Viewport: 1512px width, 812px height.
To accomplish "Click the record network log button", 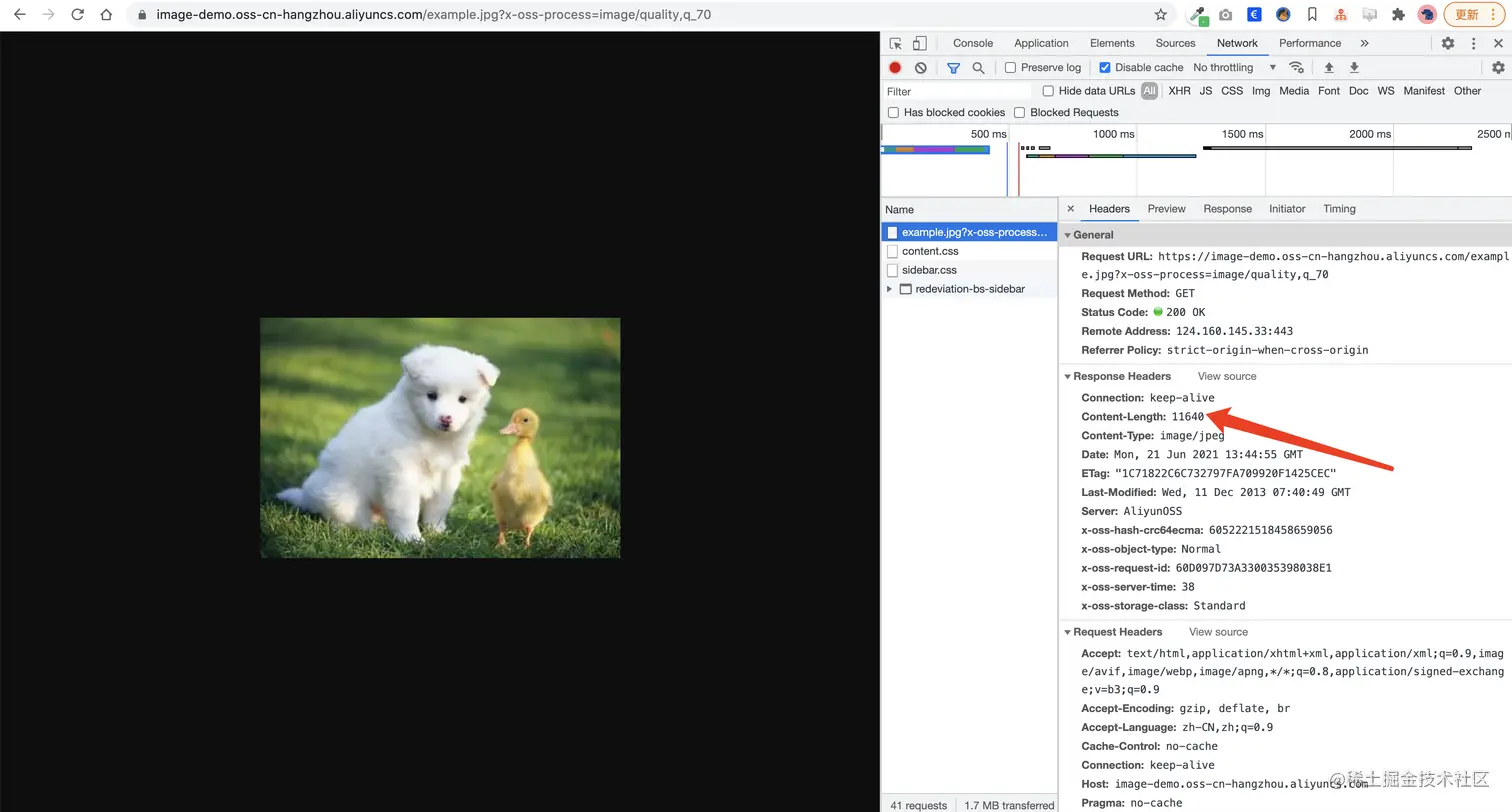I will point(895,68).
